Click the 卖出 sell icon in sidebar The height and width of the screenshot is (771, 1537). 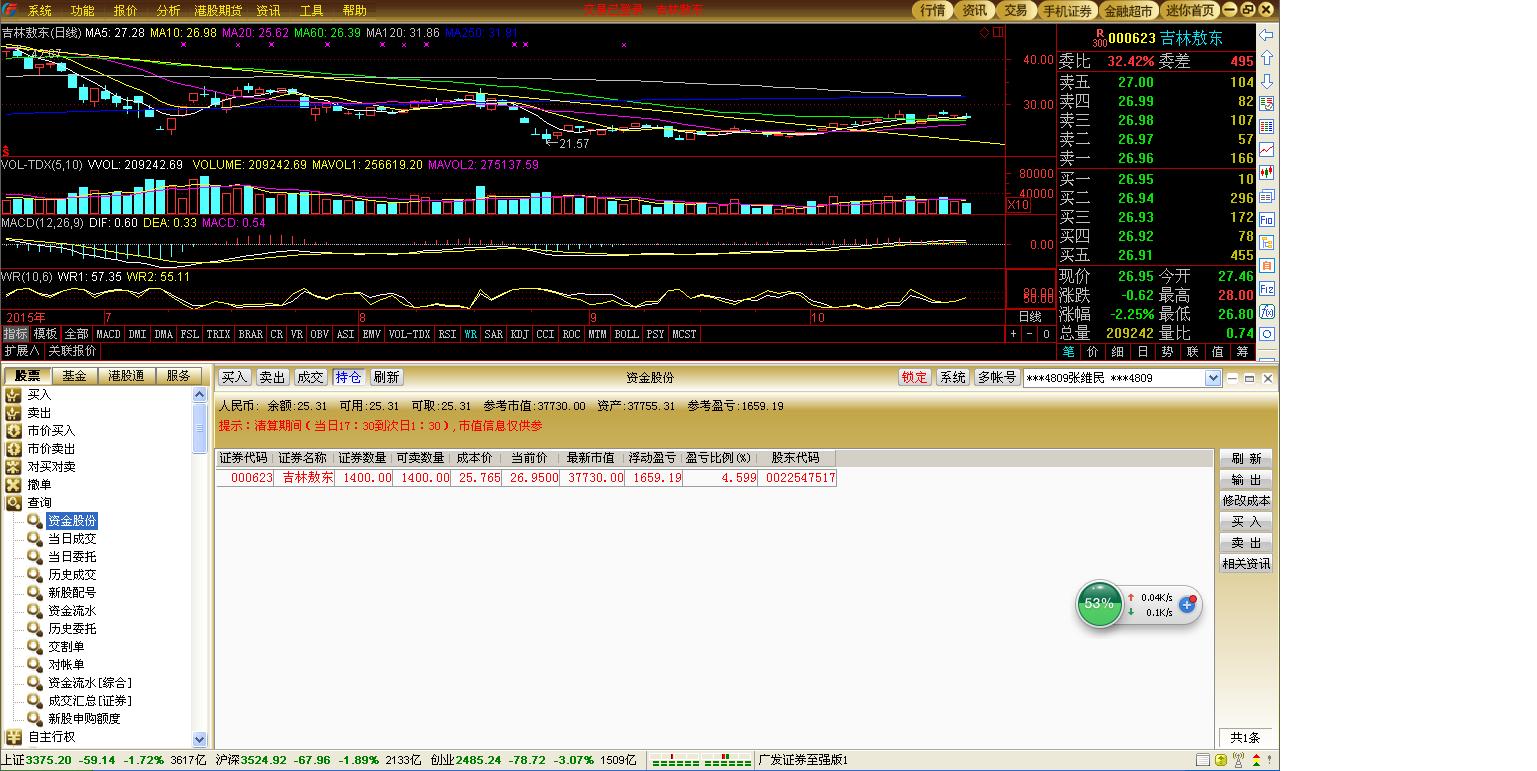tap(13, 413)
